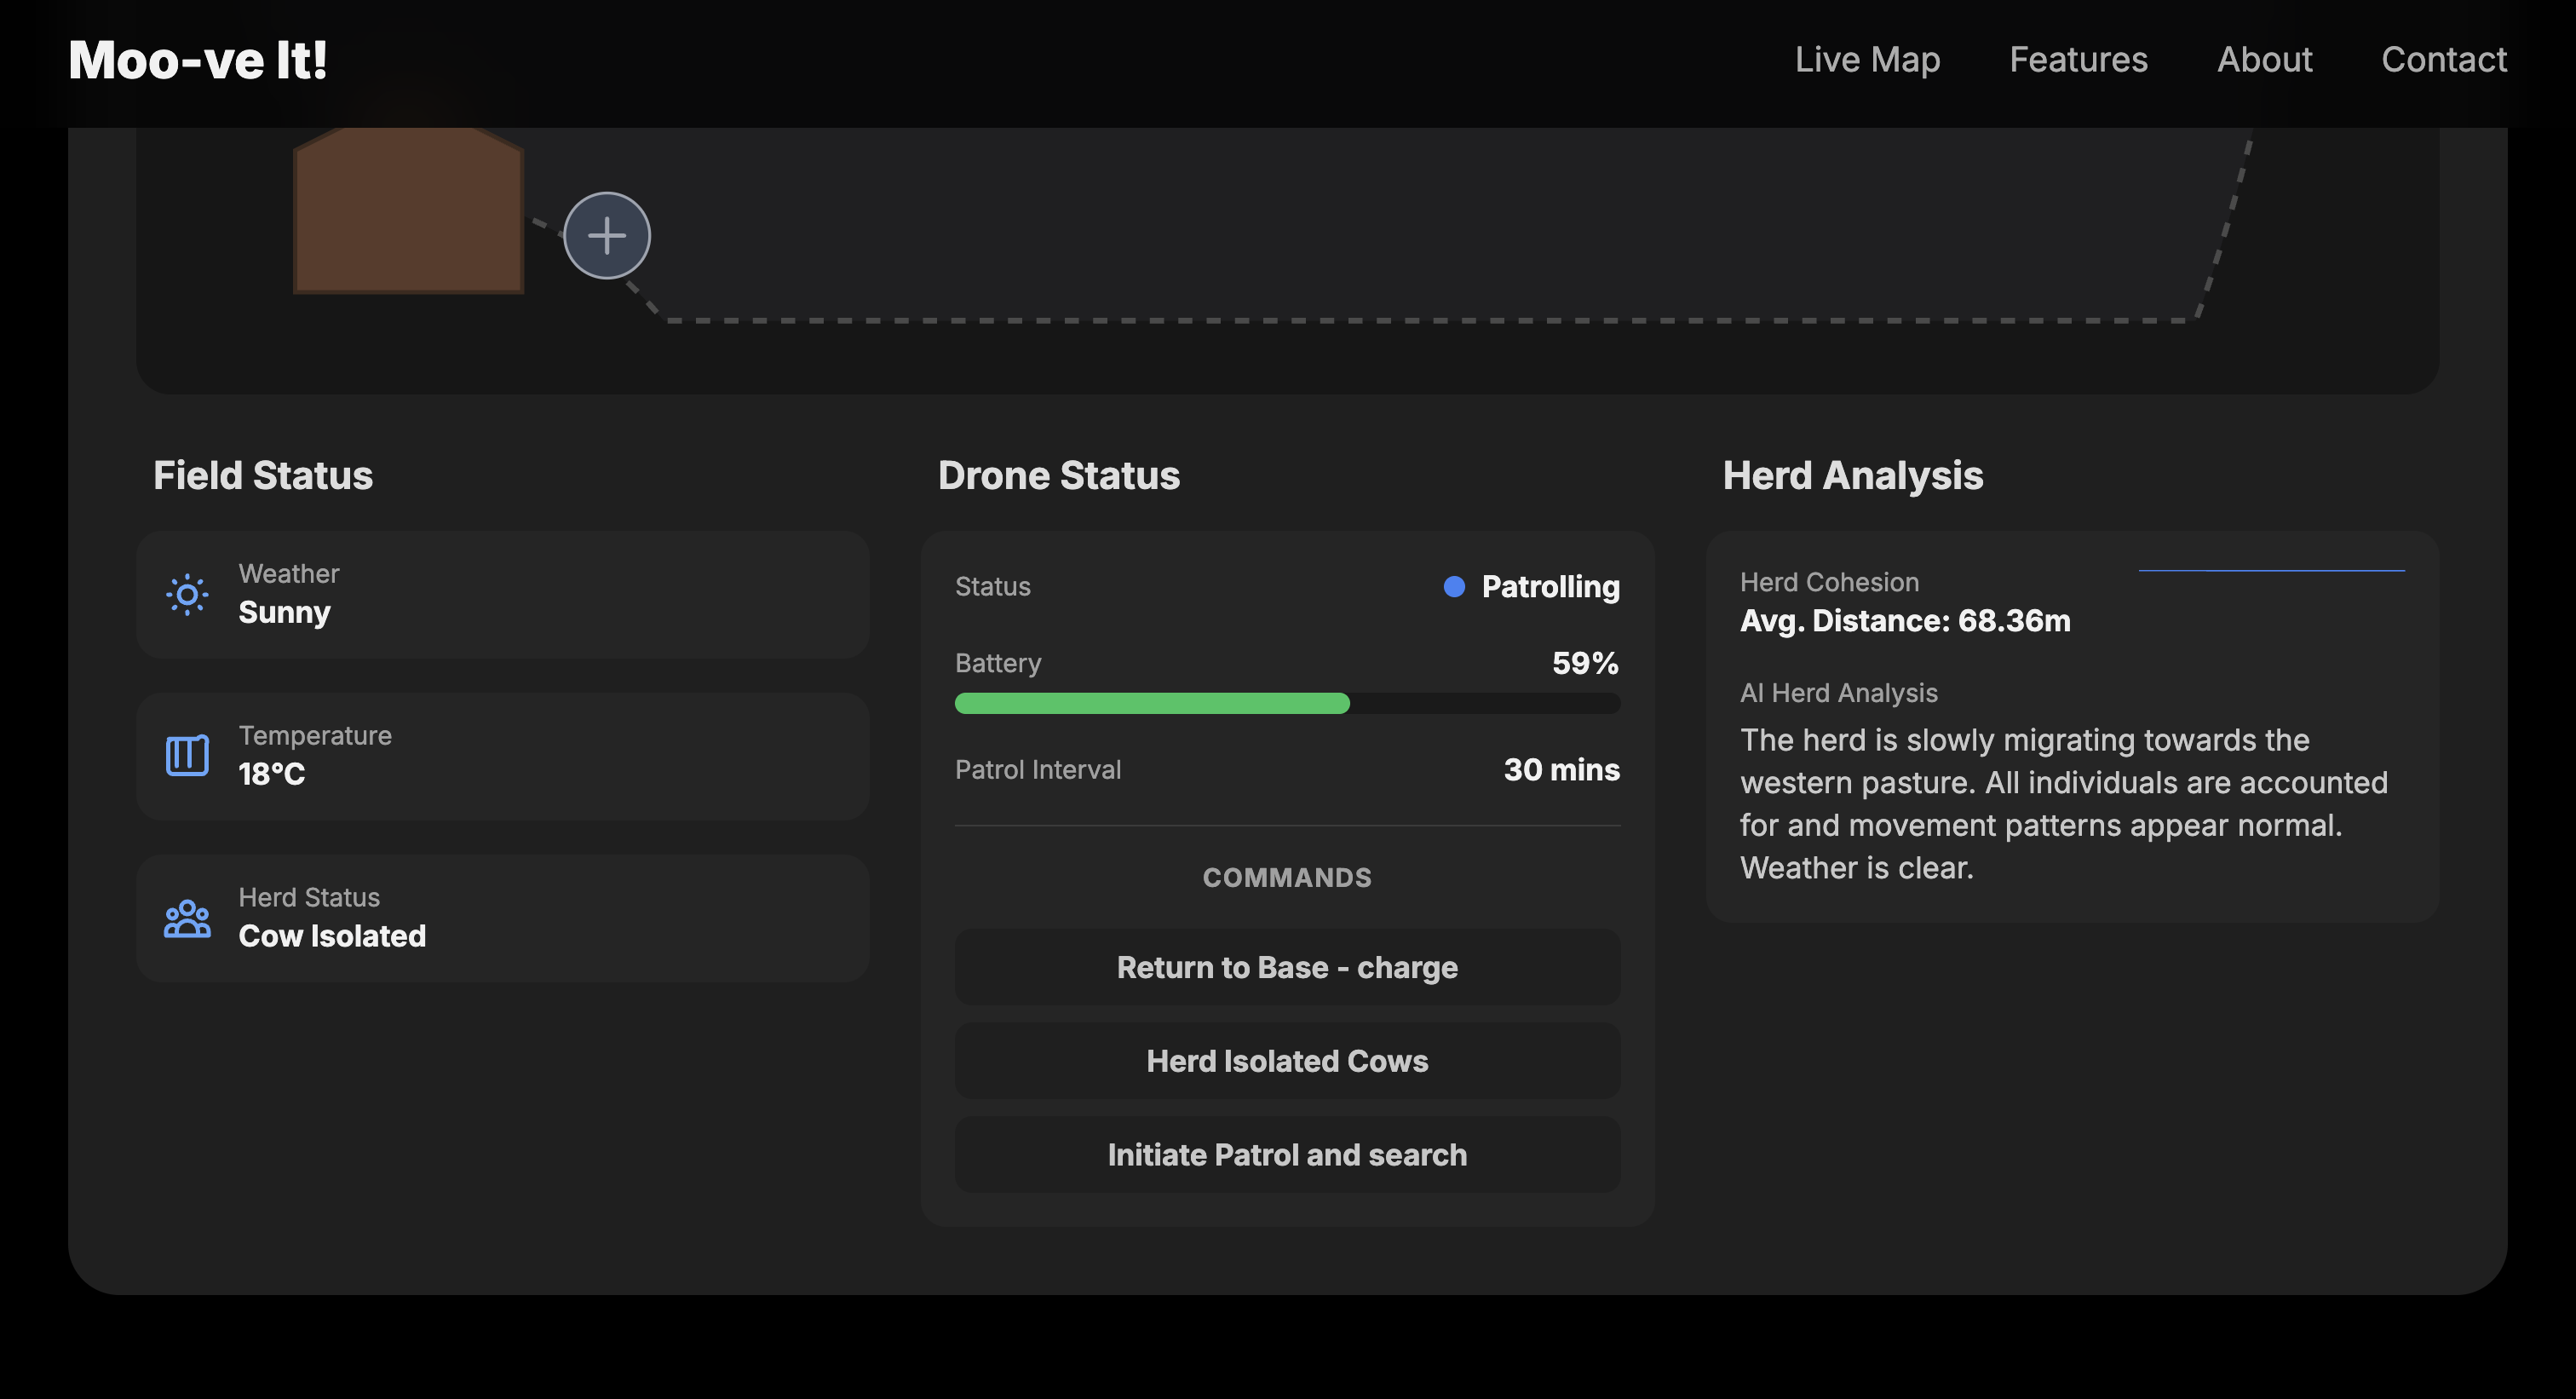This screenshot has width=2576, height=1399.
Task: Open the Live Map nav item
Action: point(1867,60)
